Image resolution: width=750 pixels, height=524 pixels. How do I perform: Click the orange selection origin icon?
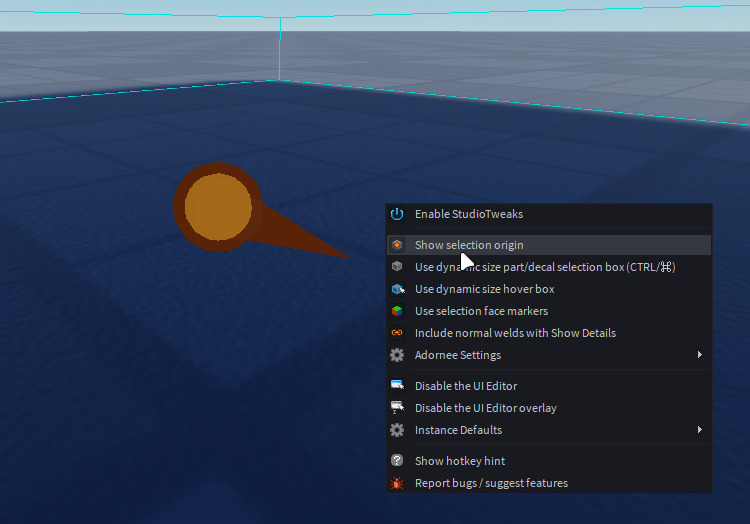(x=397, y=245)
